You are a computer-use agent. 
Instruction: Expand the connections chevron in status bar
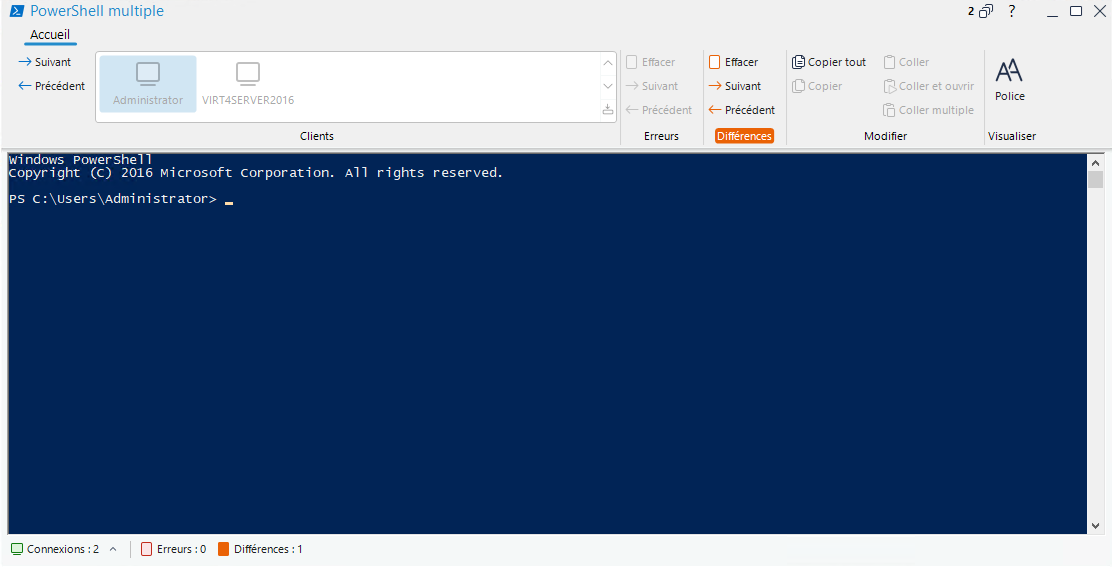113,549
